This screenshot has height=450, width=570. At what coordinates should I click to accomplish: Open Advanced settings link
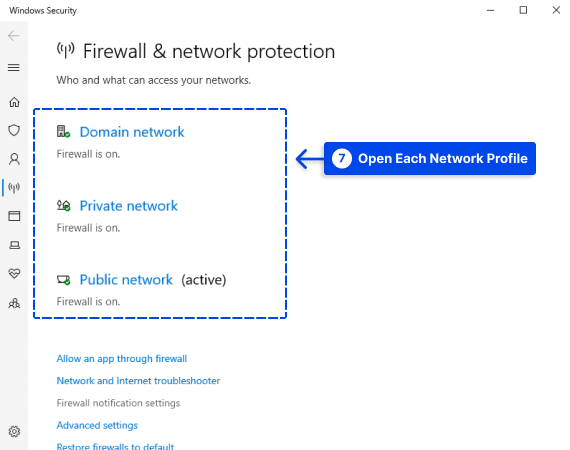97,425
